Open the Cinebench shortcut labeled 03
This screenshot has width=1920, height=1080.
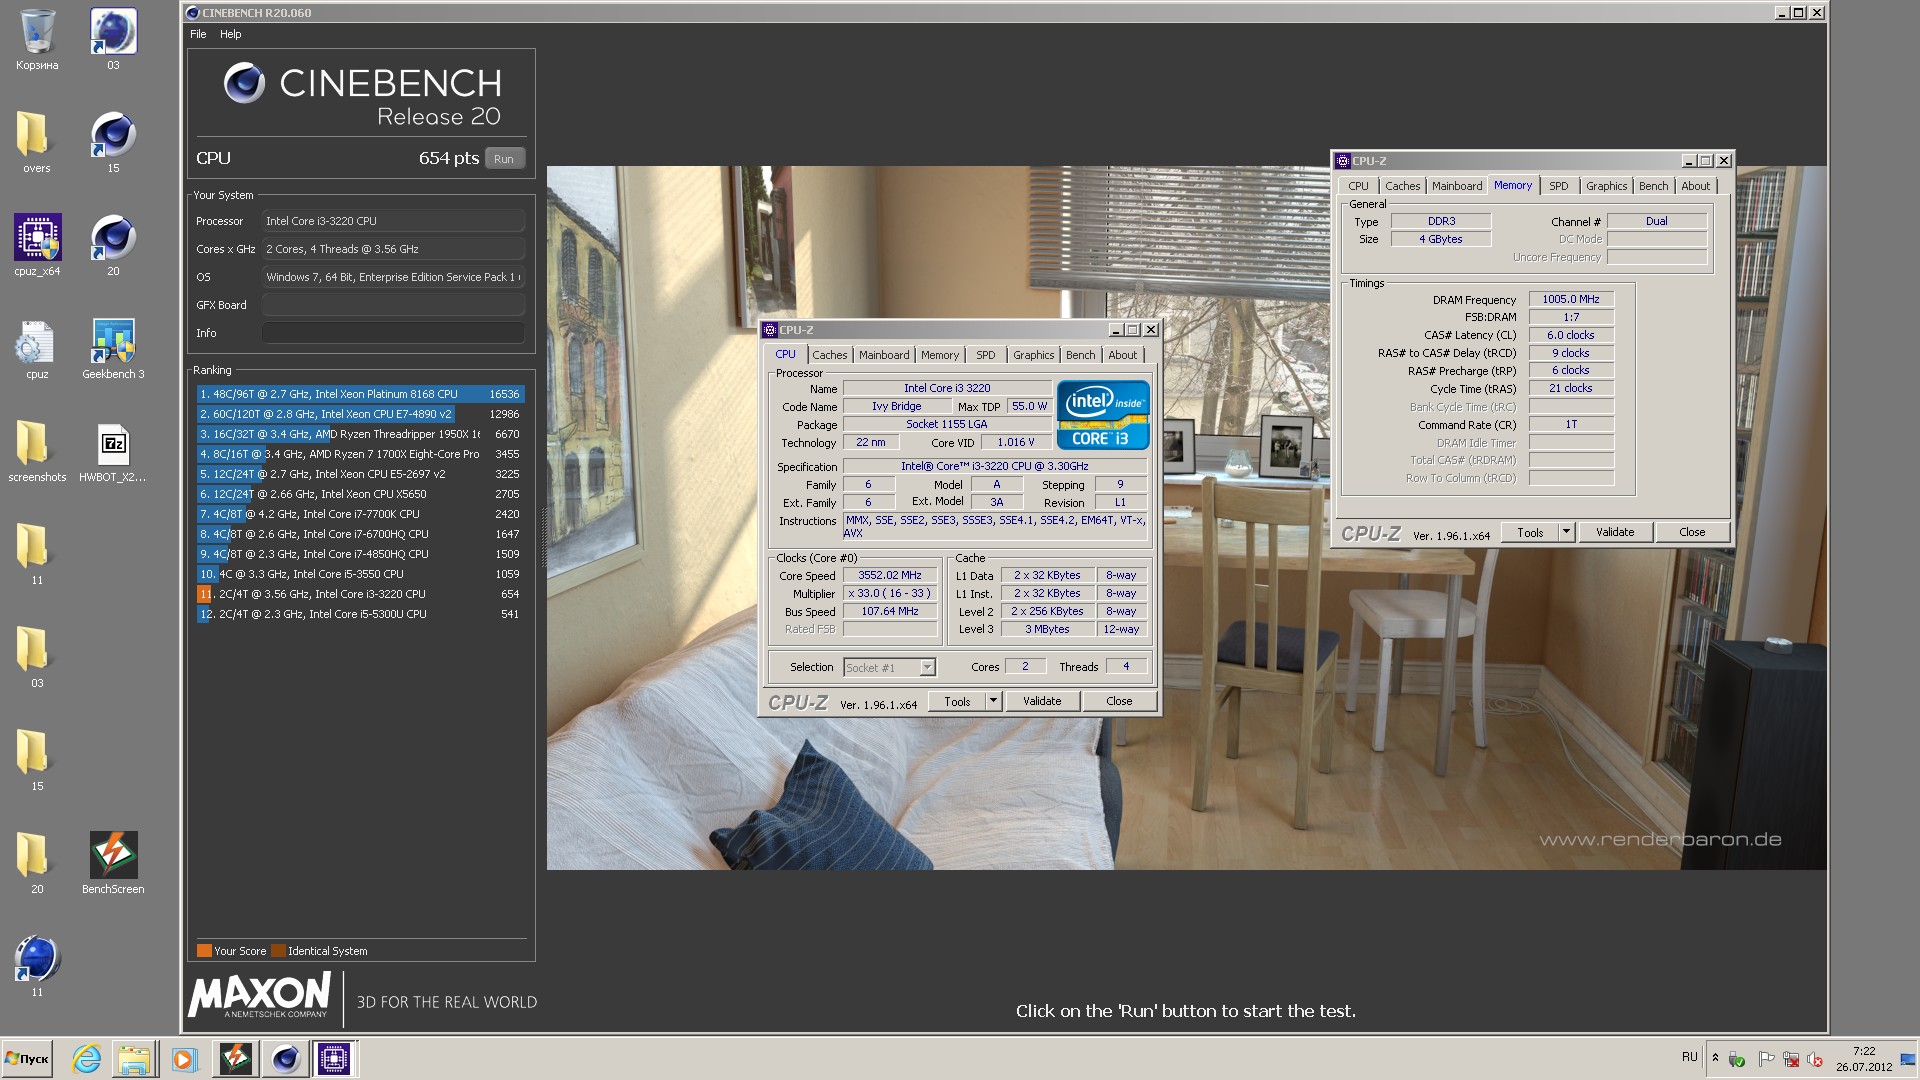(113, 40)
